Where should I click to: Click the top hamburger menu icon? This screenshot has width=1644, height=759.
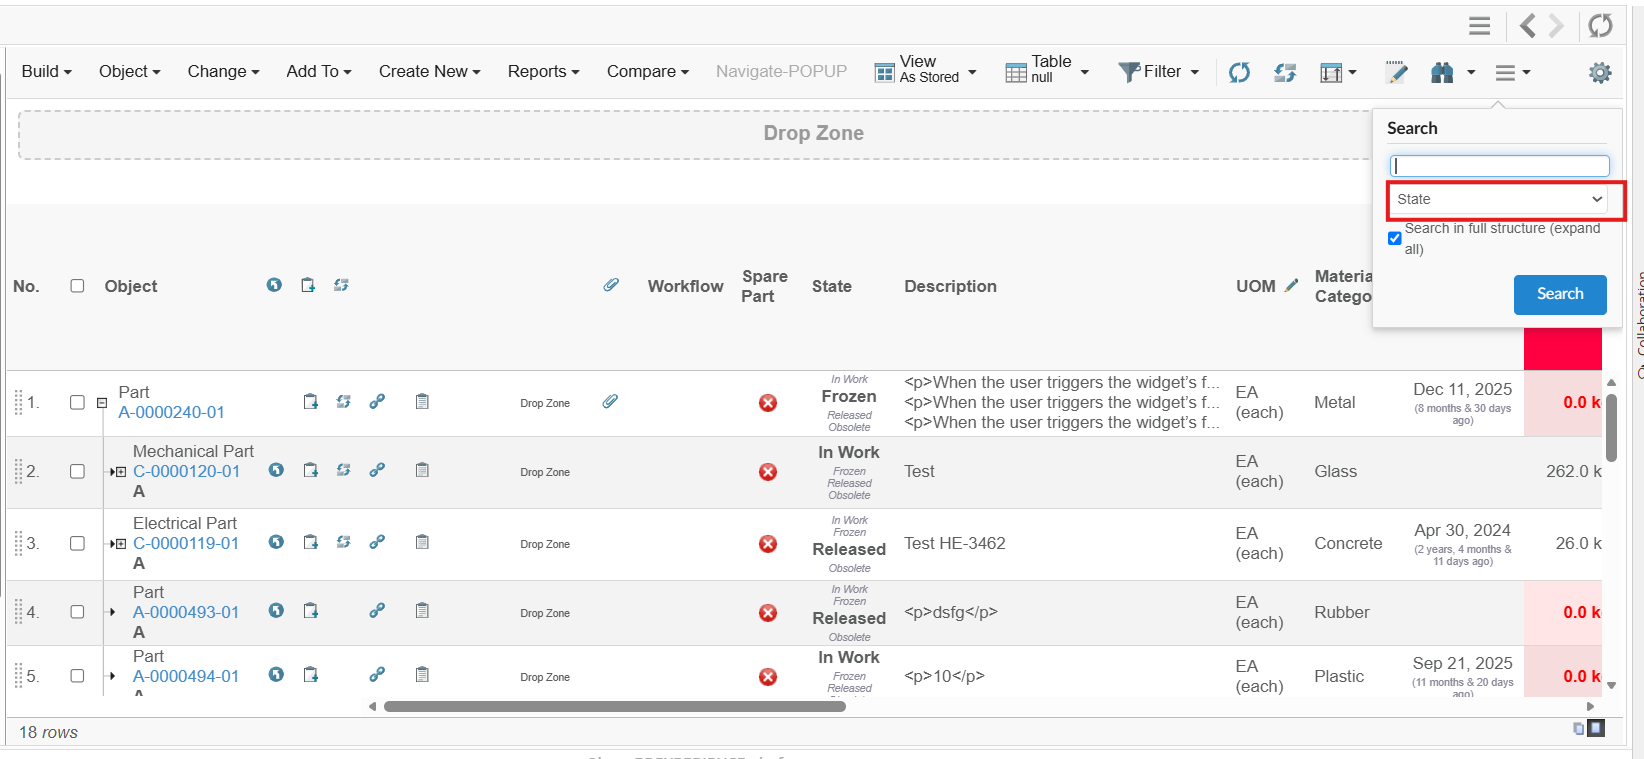tap(1480, 26)
